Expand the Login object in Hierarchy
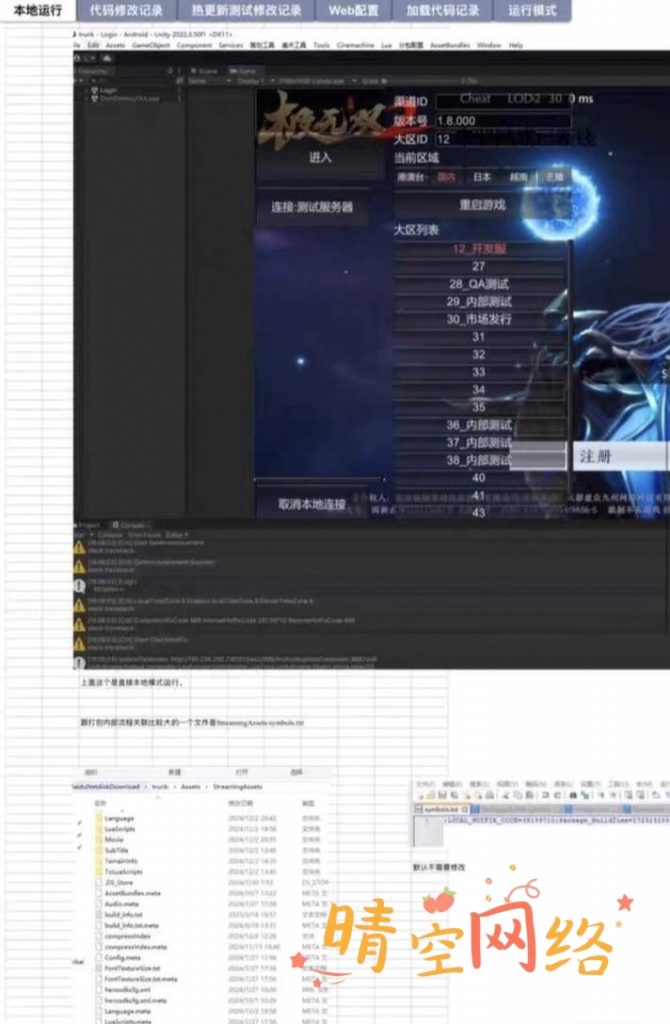670x1024 pixels. point(93,90)
